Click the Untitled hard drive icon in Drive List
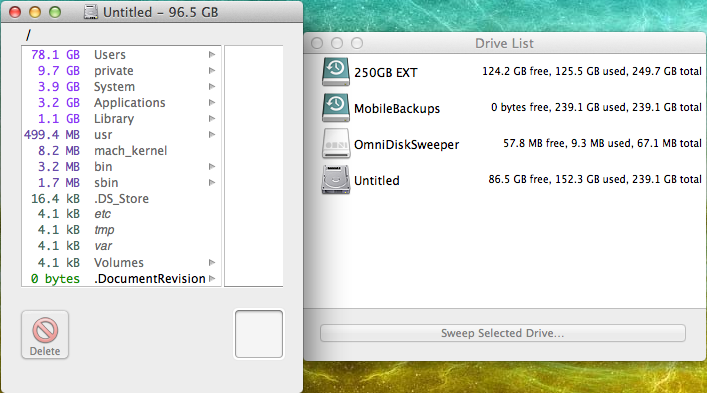 coord(335,179)
